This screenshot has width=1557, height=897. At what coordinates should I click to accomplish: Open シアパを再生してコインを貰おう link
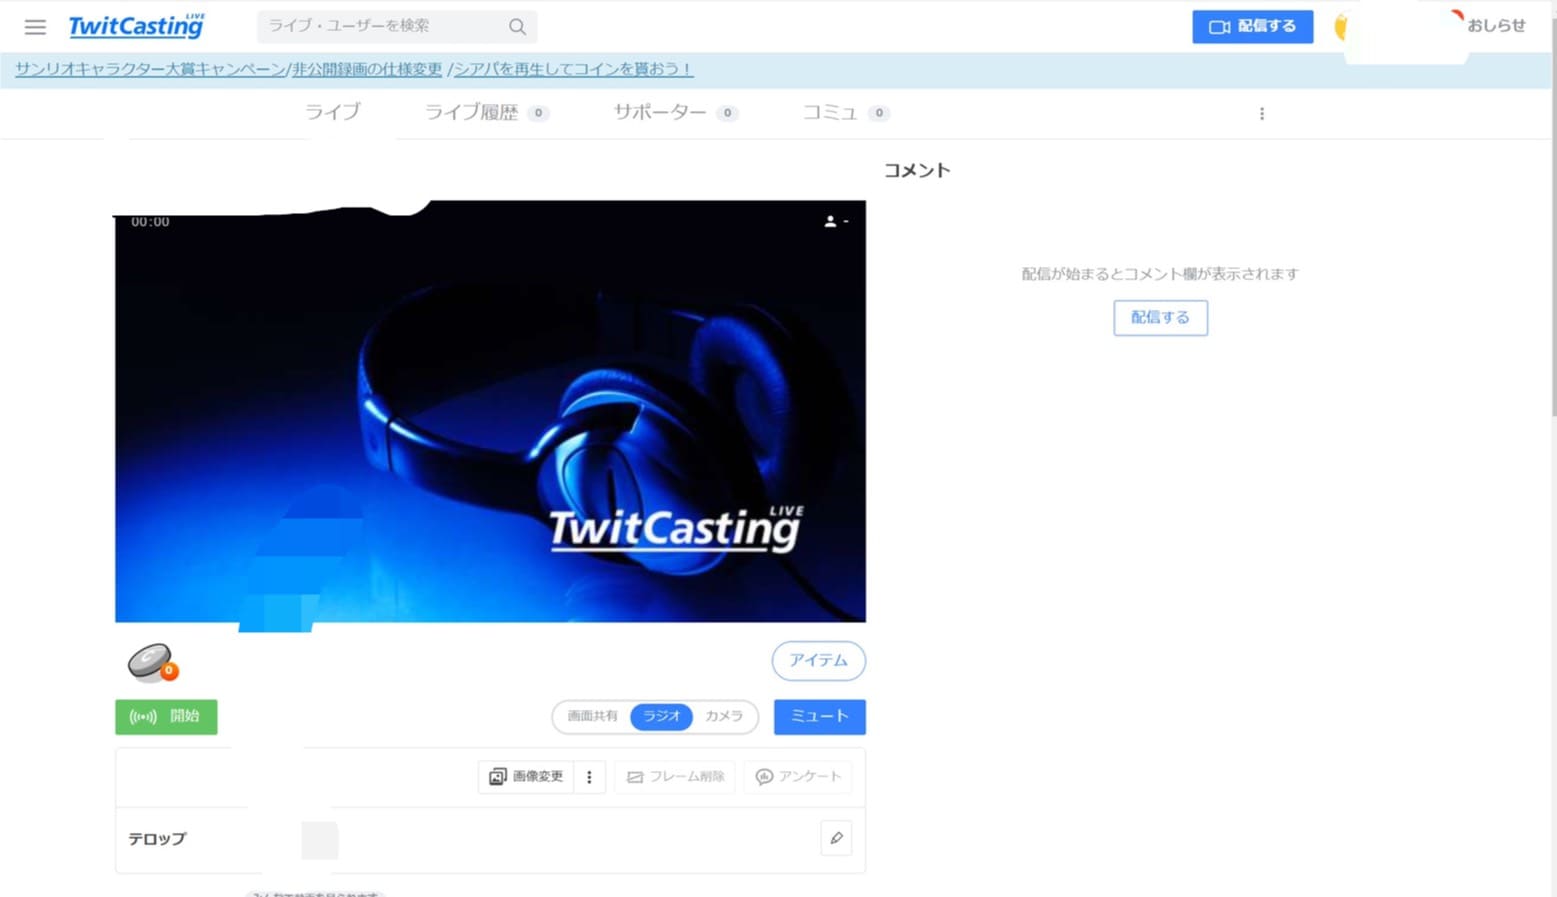pyautogui.click(x=573, y=69)
